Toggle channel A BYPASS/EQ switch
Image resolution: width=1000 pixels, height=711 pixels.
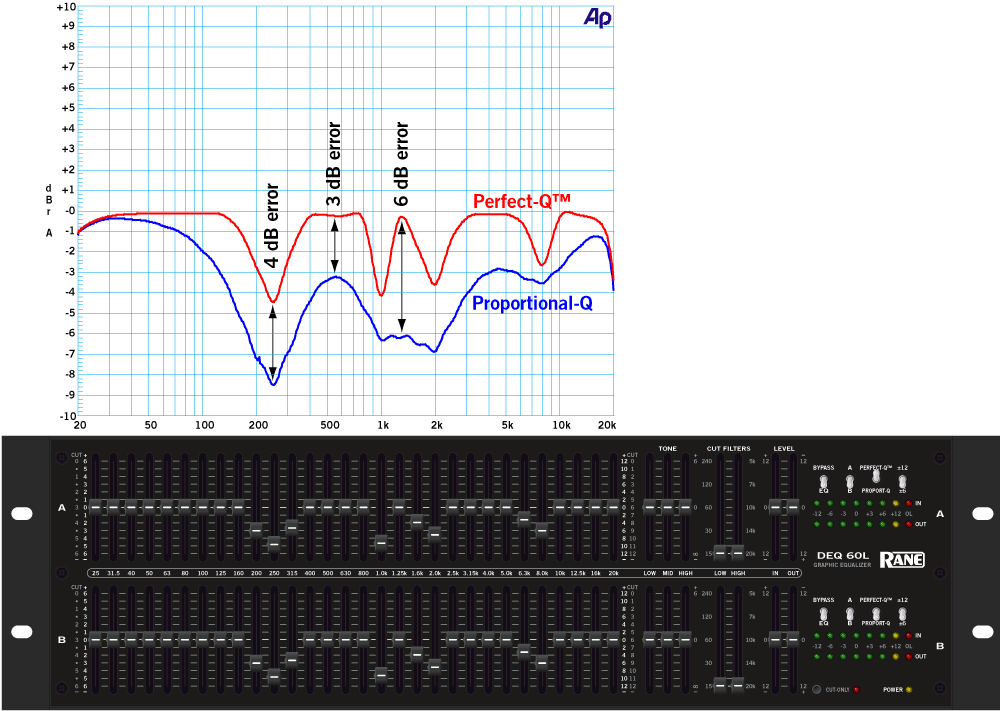tap(823, 480)
